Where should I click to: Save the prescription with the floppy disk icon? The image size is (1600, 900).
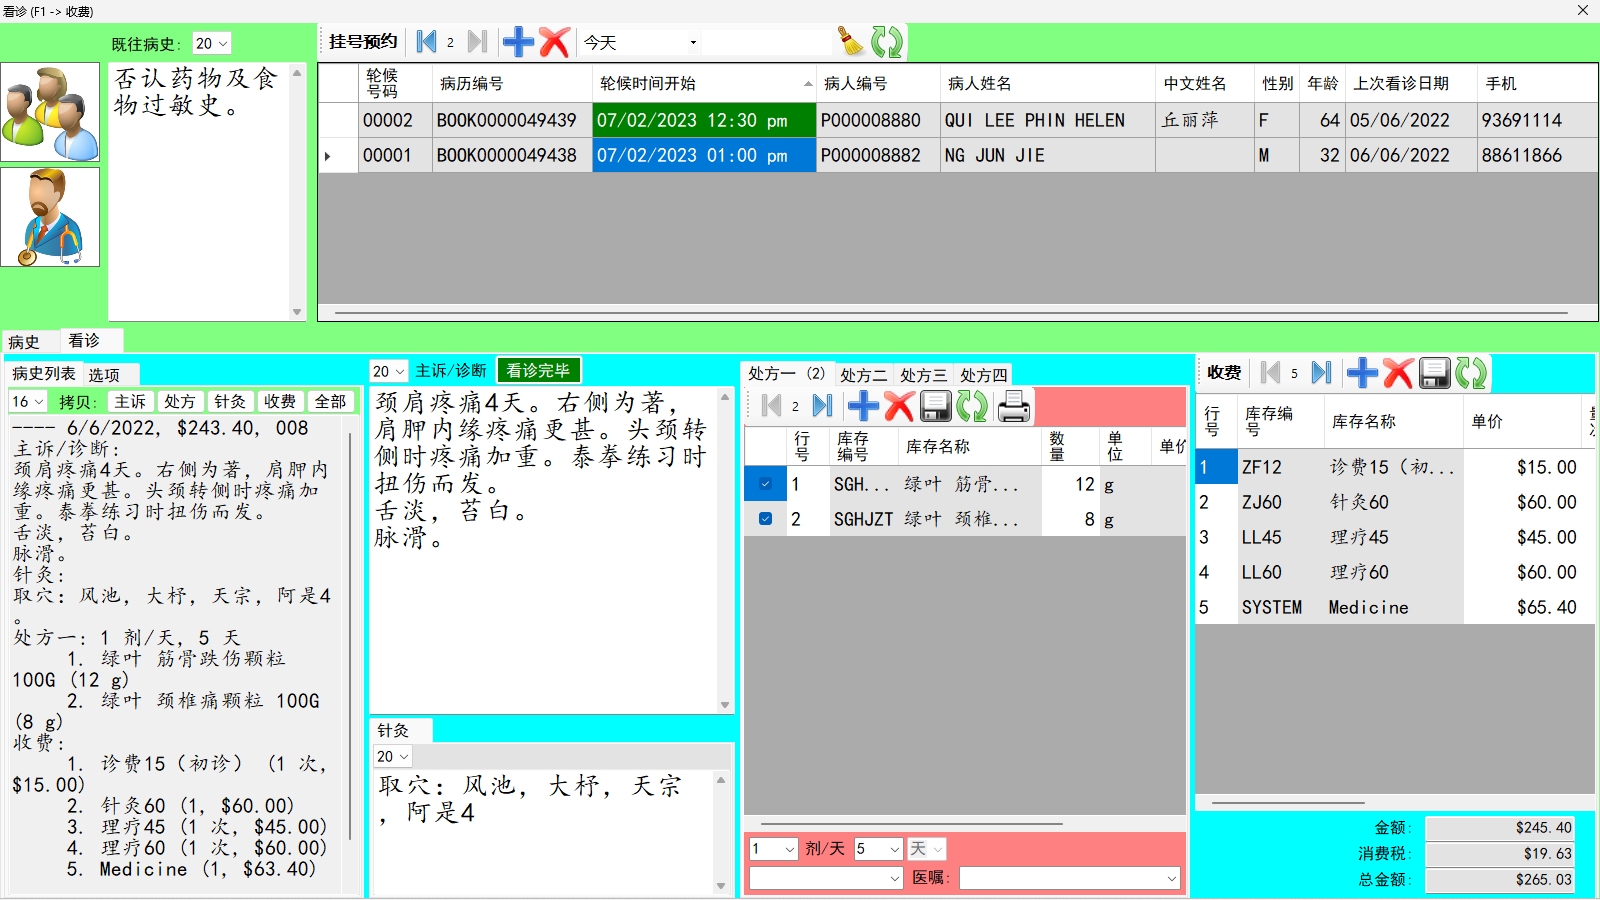coord(935,406)
